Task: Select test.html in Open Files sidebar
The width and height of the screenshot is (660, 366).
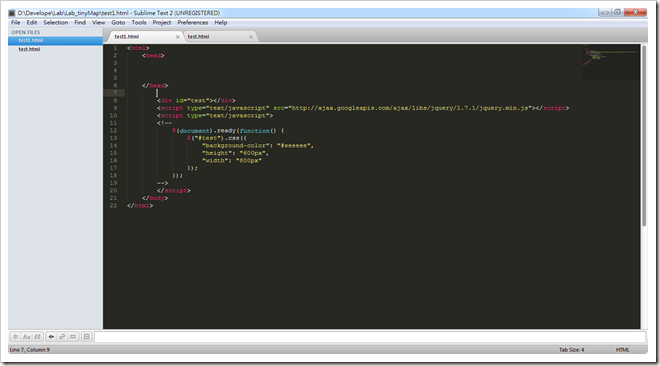Action: [x=55, y=49]
